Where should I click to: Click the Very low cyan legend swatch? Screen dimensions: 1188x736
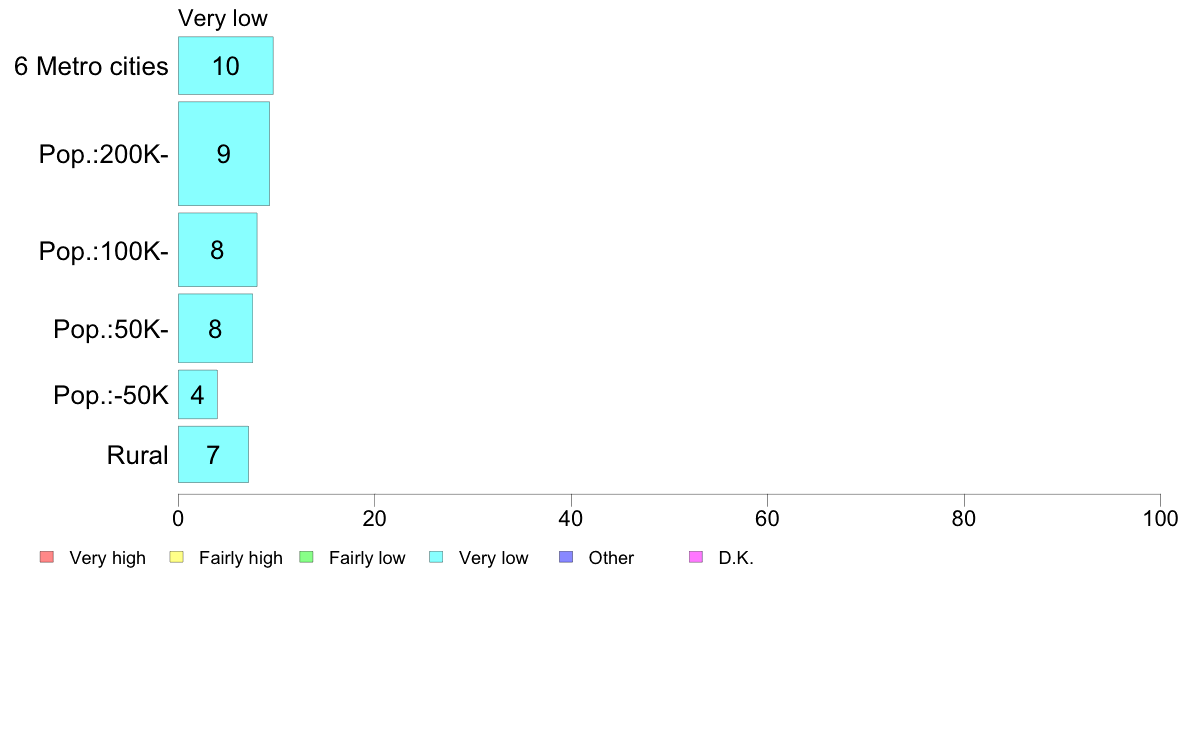(x=436, y=557)
